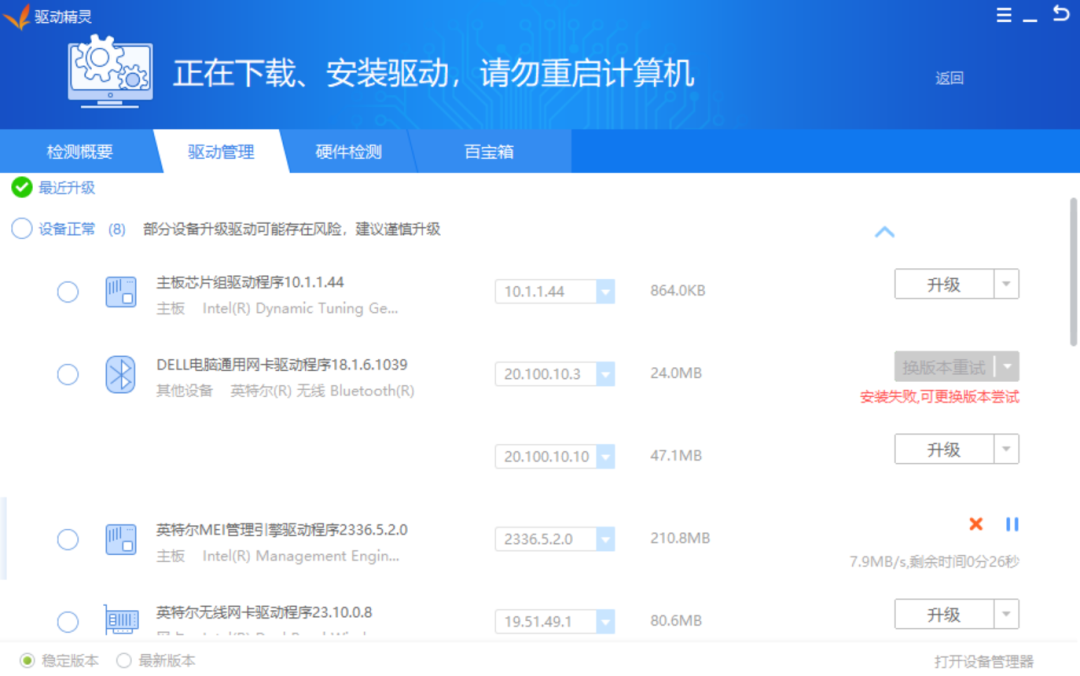Click the 设备正常 label
The image size is (1080, 676).
coord(67,229)
